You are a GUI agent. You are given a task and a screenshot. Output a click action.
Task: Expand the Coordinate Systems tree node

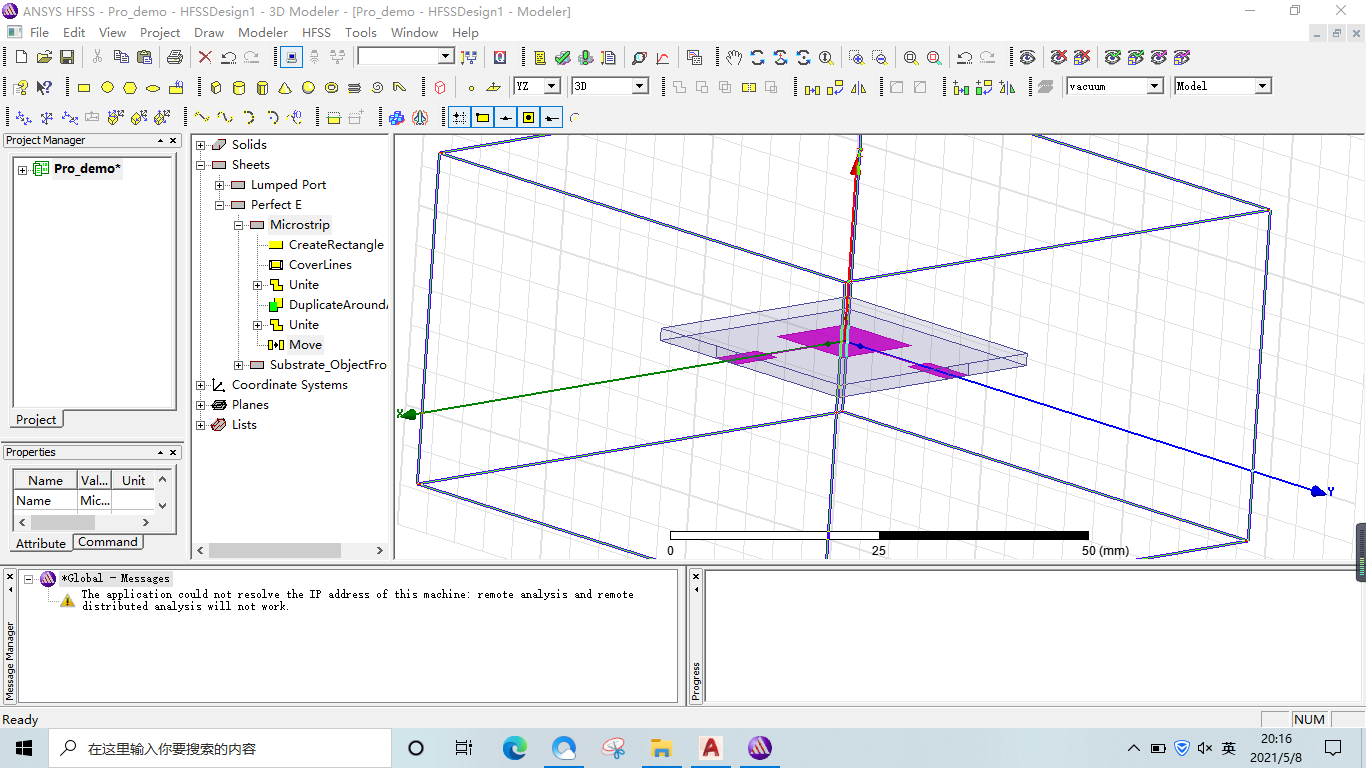[199, 385]
